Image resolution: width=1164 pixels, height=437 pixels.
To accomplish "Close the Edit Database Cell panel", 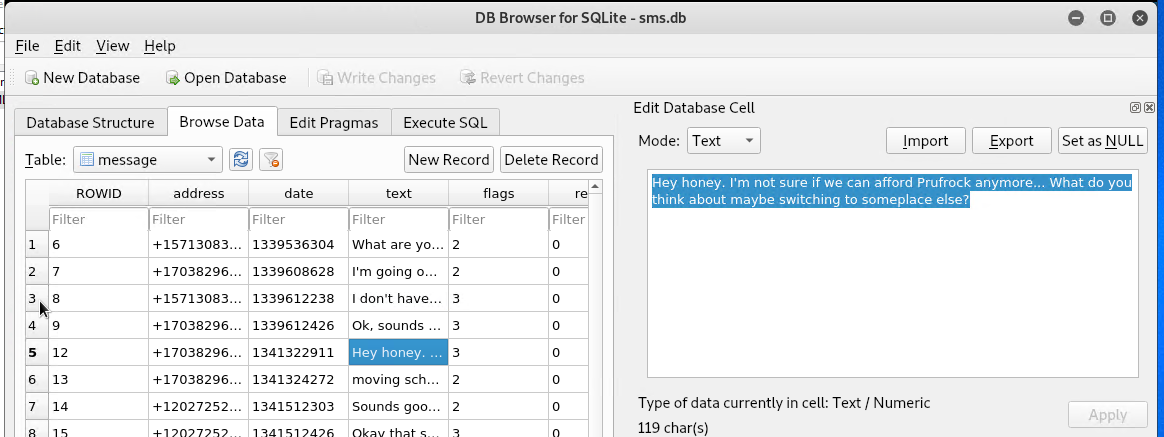I will pos(1149,108).
